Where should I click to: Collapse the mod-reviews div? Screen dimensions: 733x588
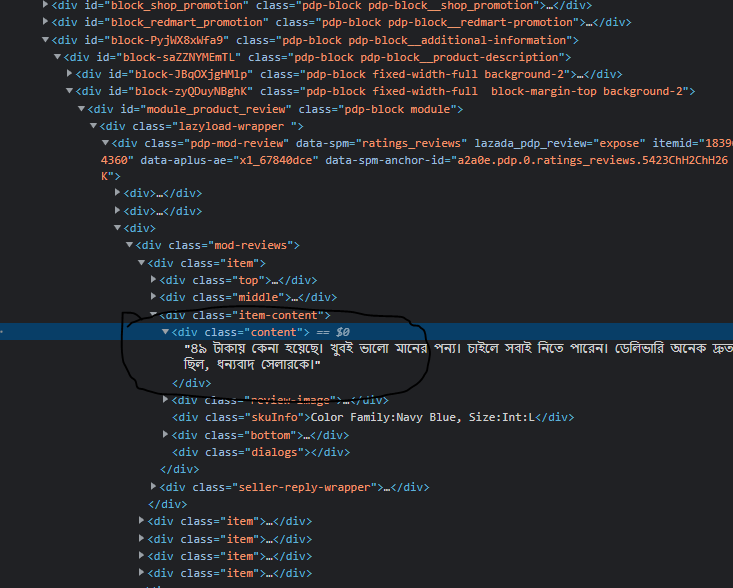tap(129, 245)
